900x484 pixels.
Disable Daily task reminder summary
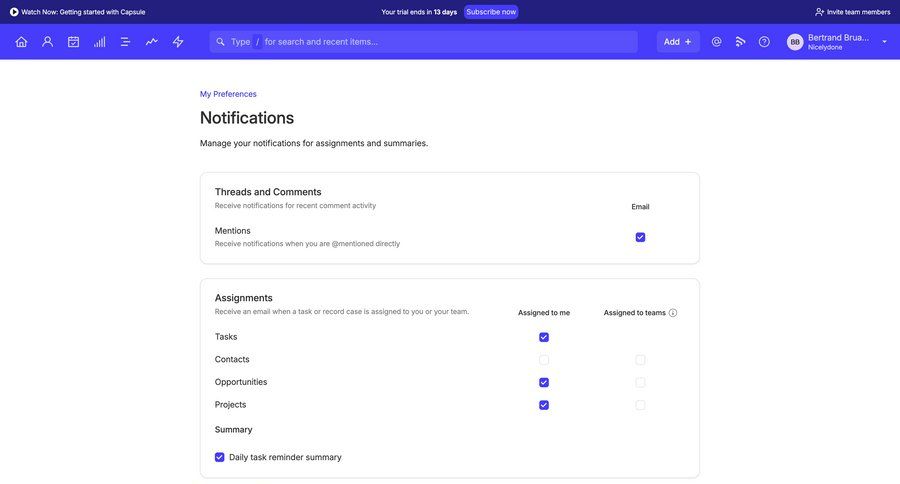(x=220, y=457)
